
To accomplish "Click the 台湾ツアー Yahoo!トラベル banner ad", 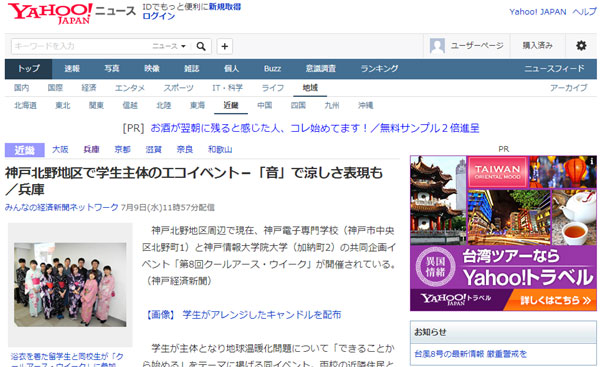I will click(503, 233).
